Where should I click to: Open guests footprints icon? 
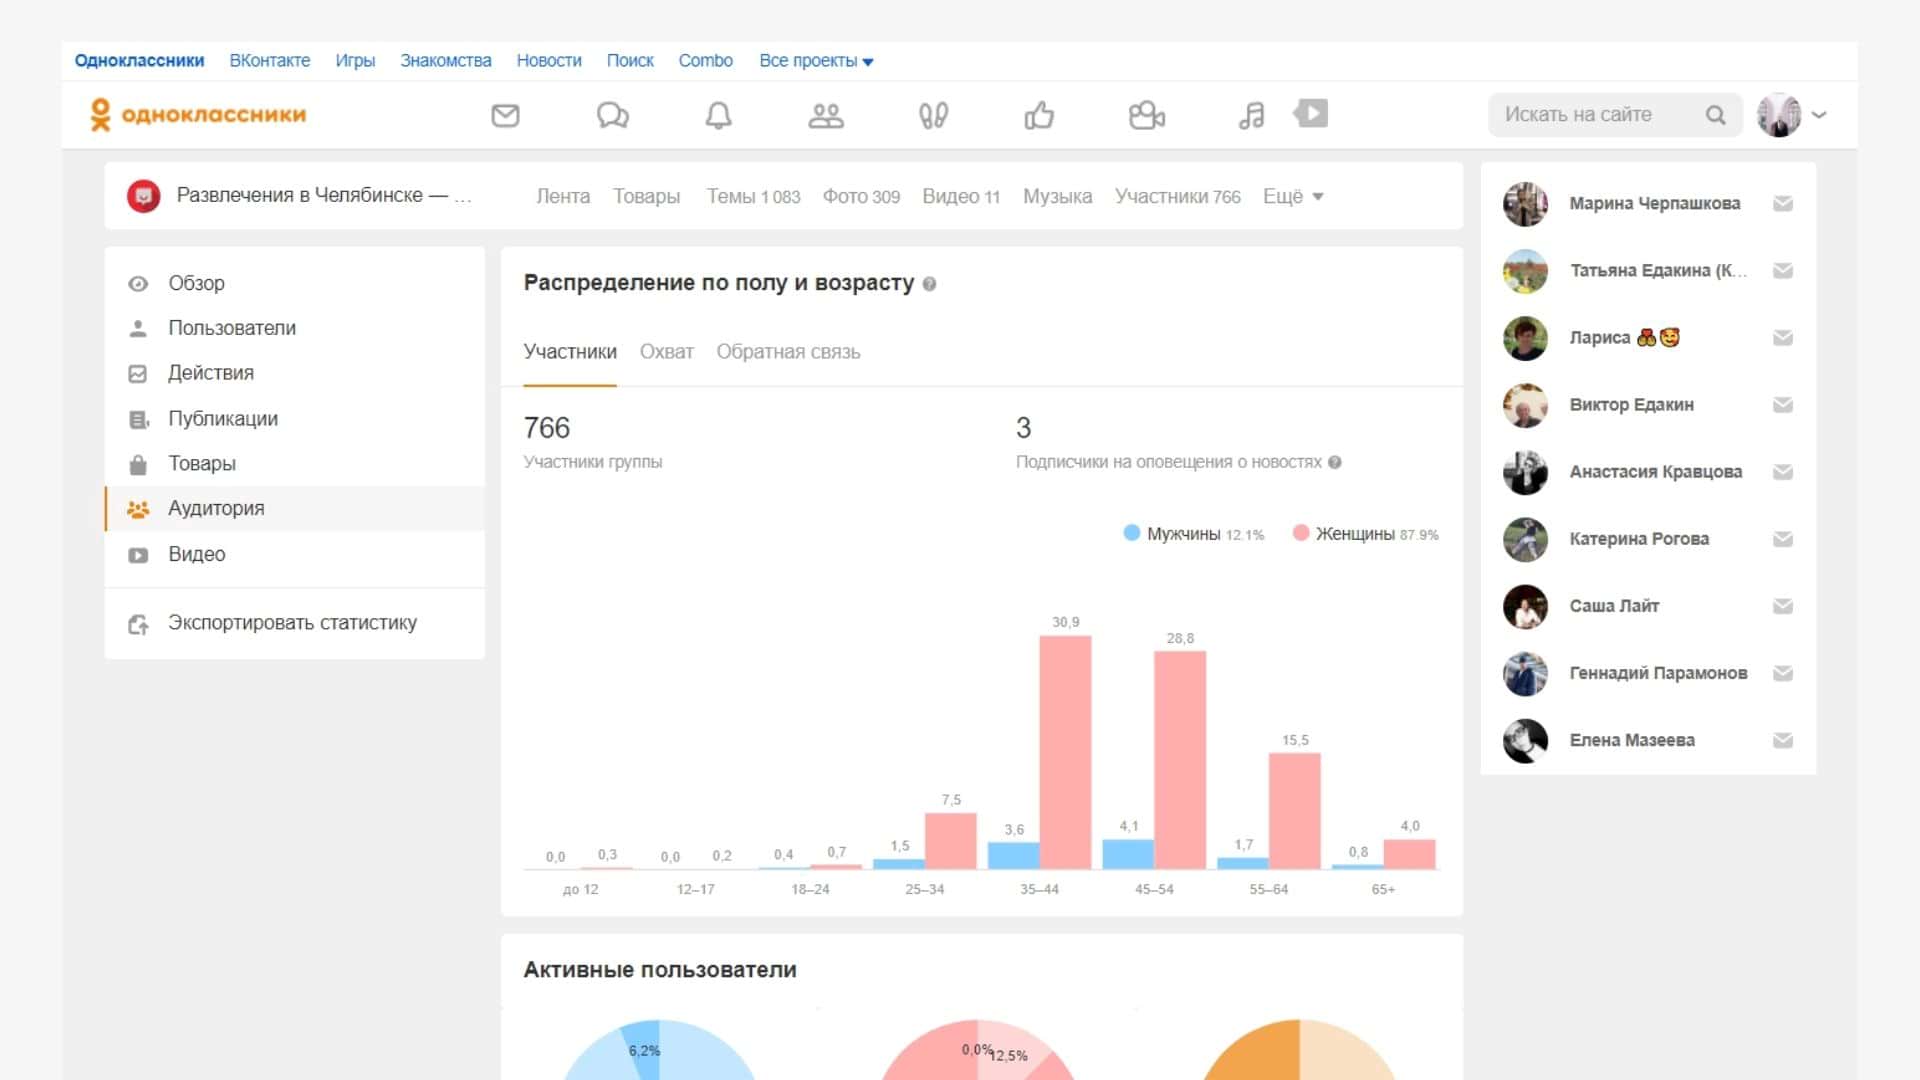coord(933,115)
